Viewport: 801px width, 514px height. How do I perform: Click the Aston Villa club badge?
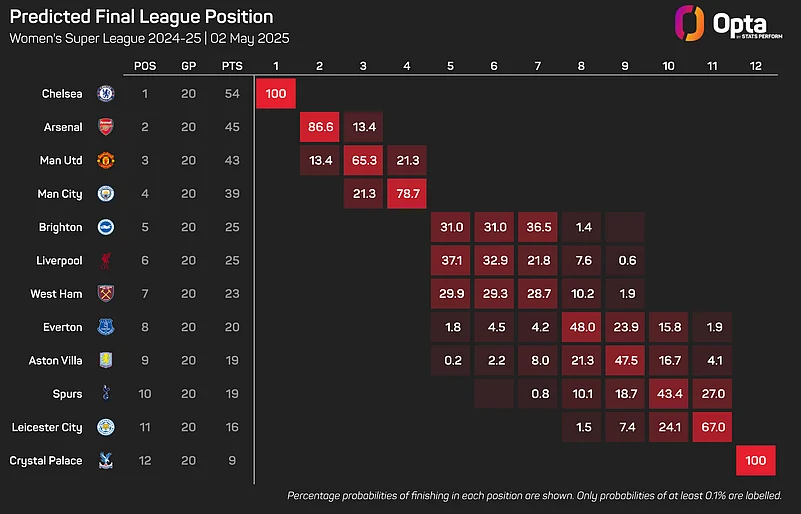pos(106,360)
